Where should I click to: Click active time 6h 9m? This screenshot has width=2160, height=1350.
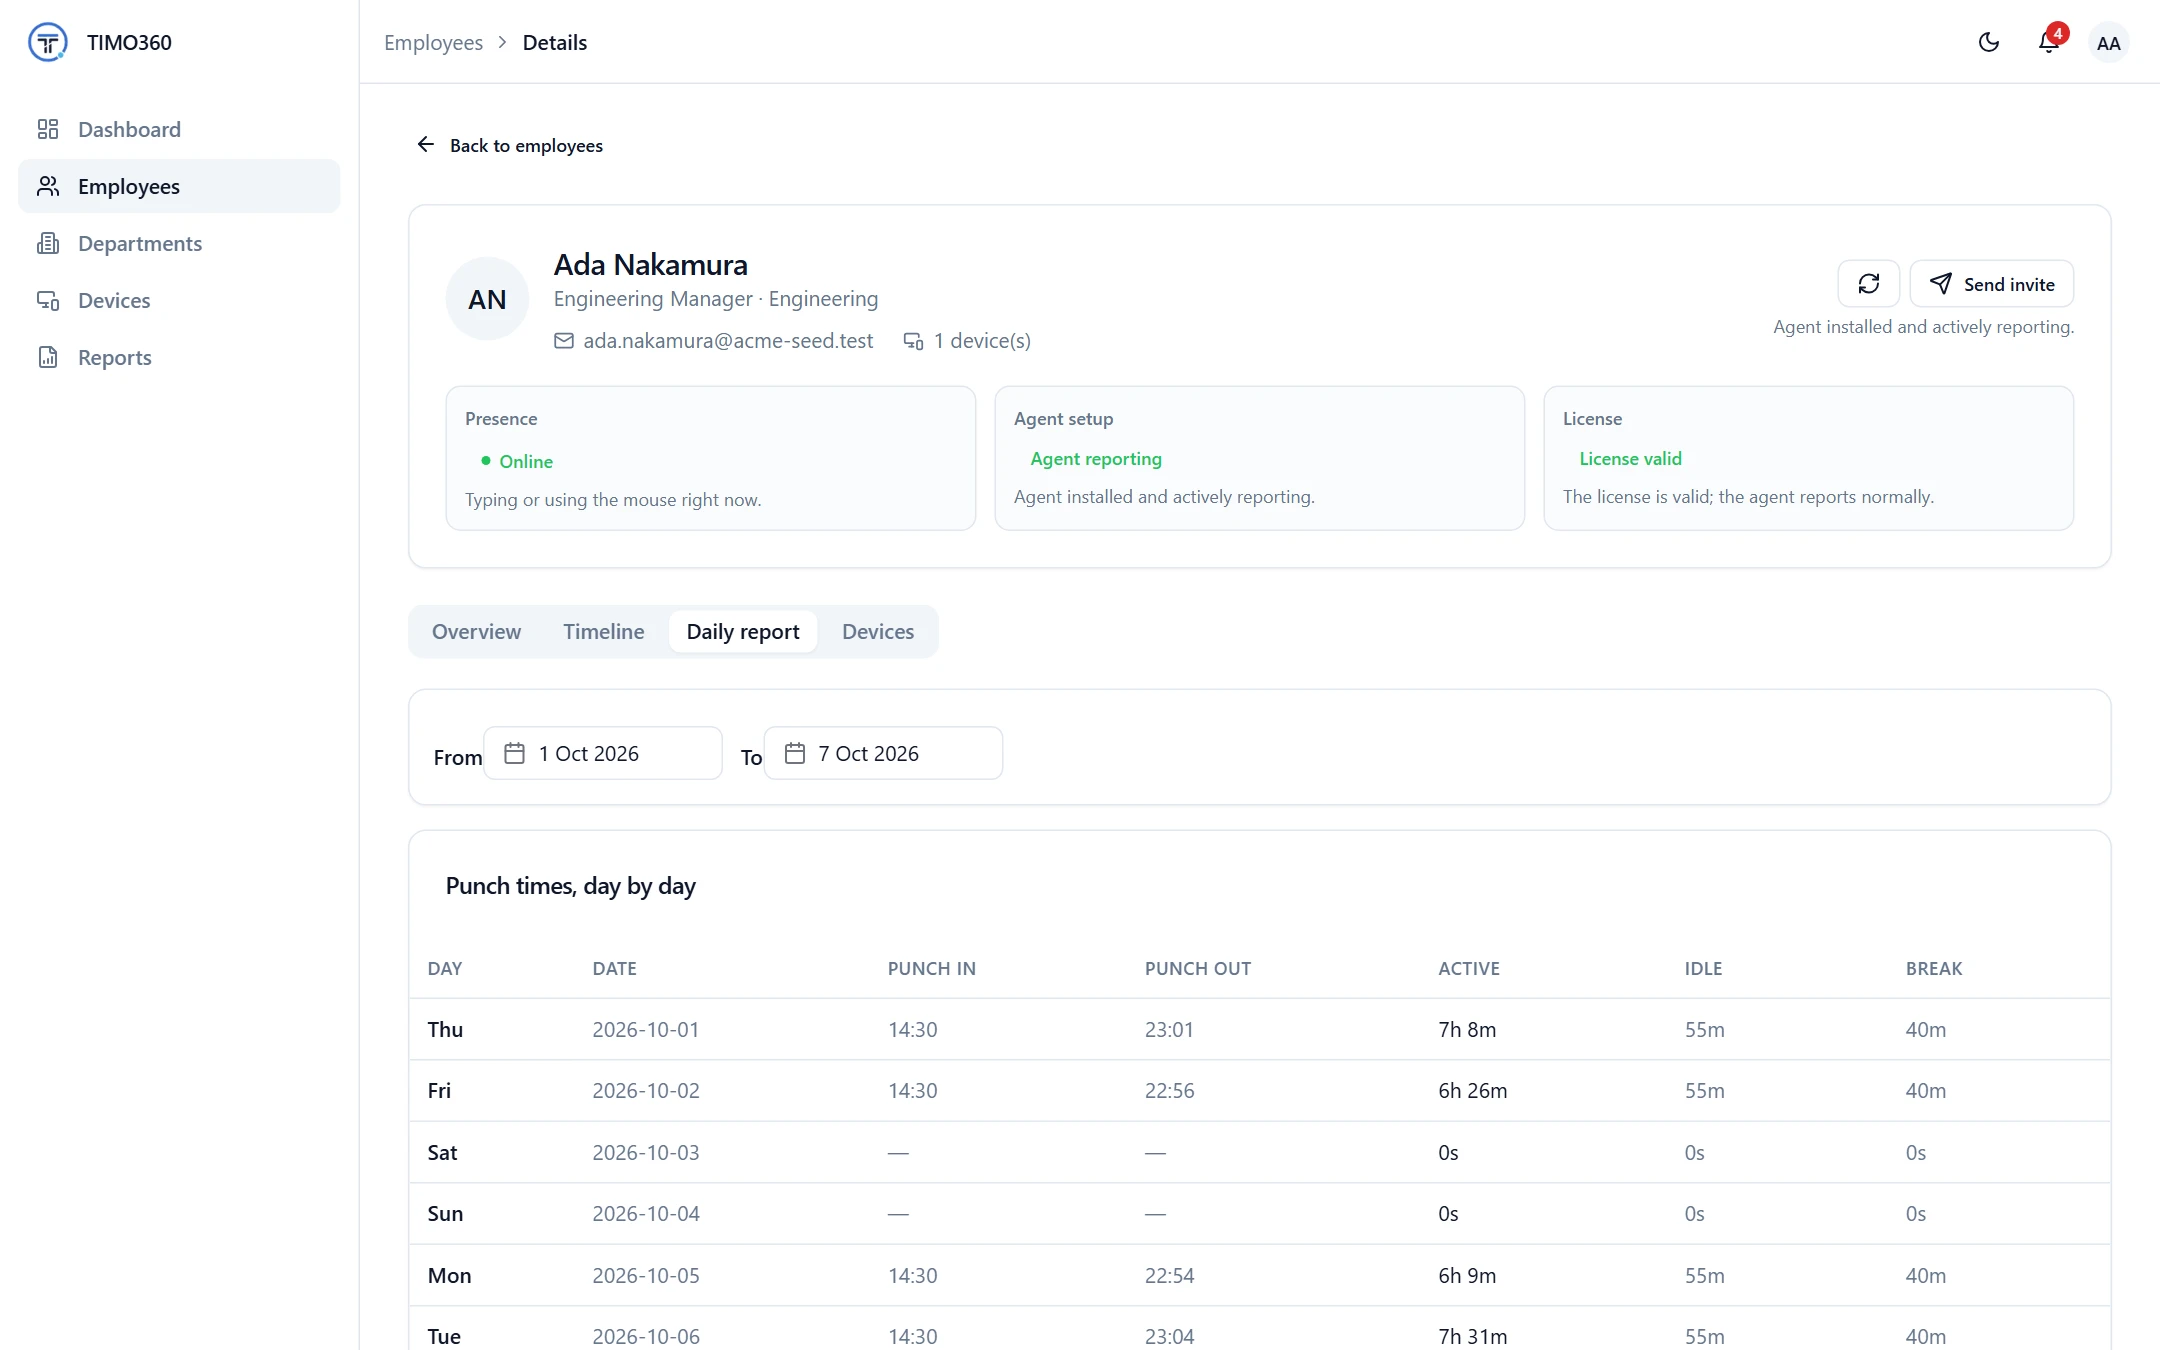(x=1467, y=1276)
